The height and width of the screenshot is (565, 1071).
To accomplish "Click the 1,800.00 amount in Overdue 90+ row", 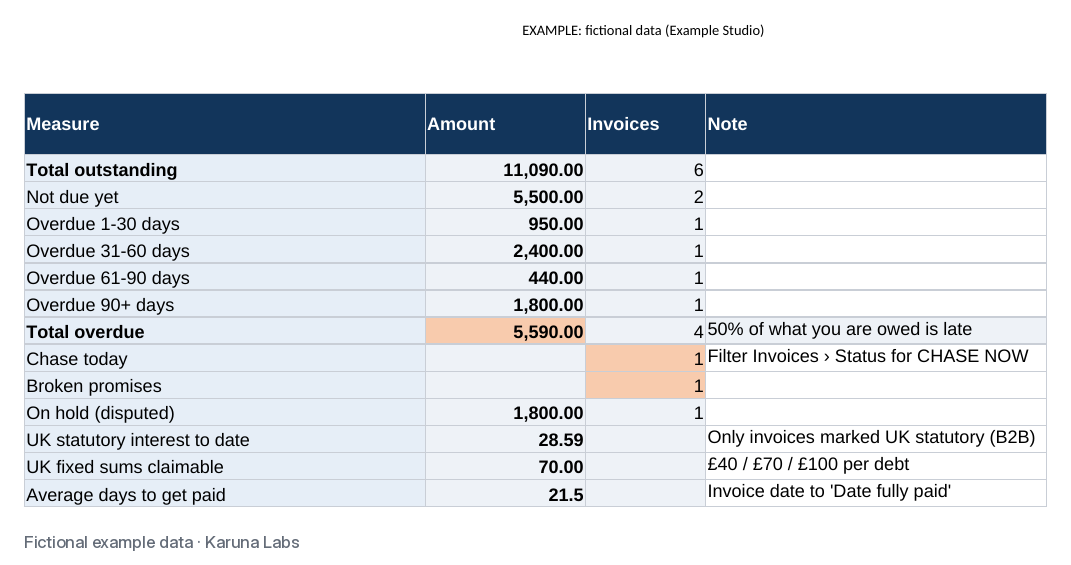I will tap(505, 304).
